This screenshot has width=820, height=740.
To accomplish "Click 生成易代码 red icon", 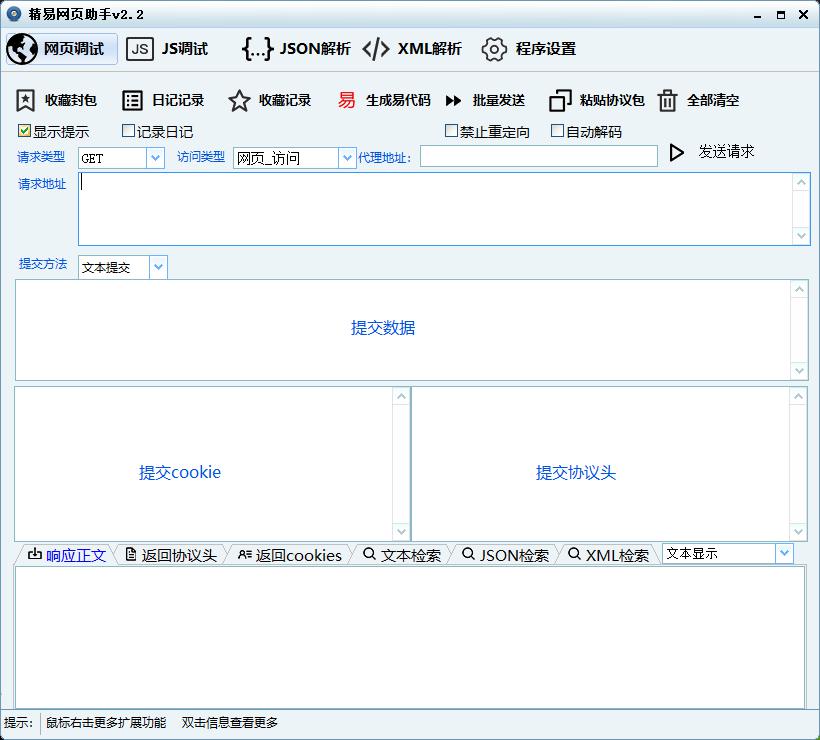I will tap(346, 100).
